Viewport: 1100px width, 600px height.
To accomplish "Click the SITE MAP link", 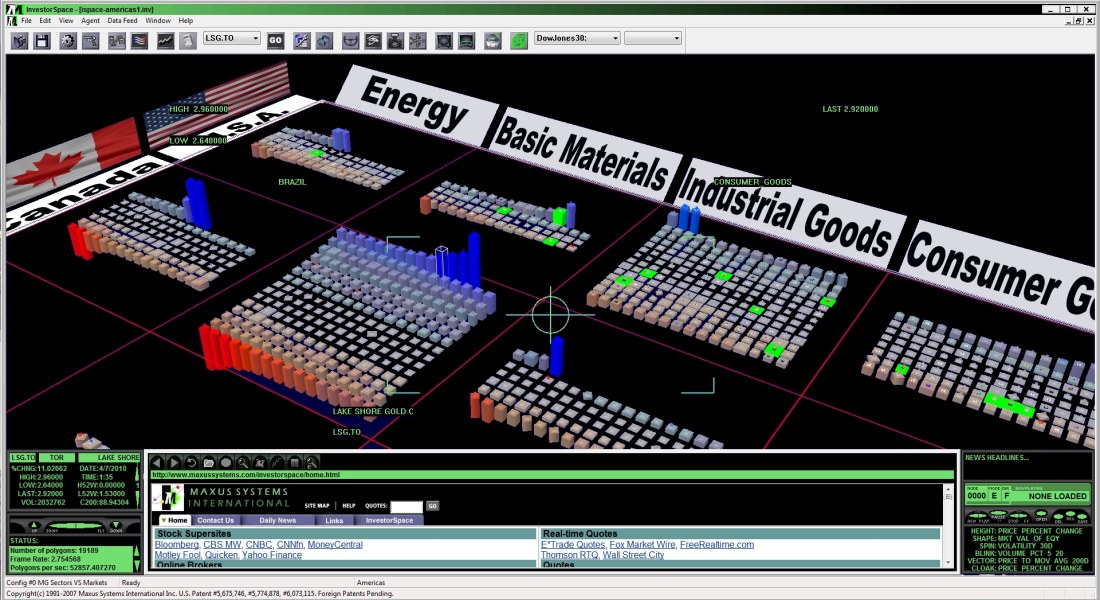I will 316,505.
